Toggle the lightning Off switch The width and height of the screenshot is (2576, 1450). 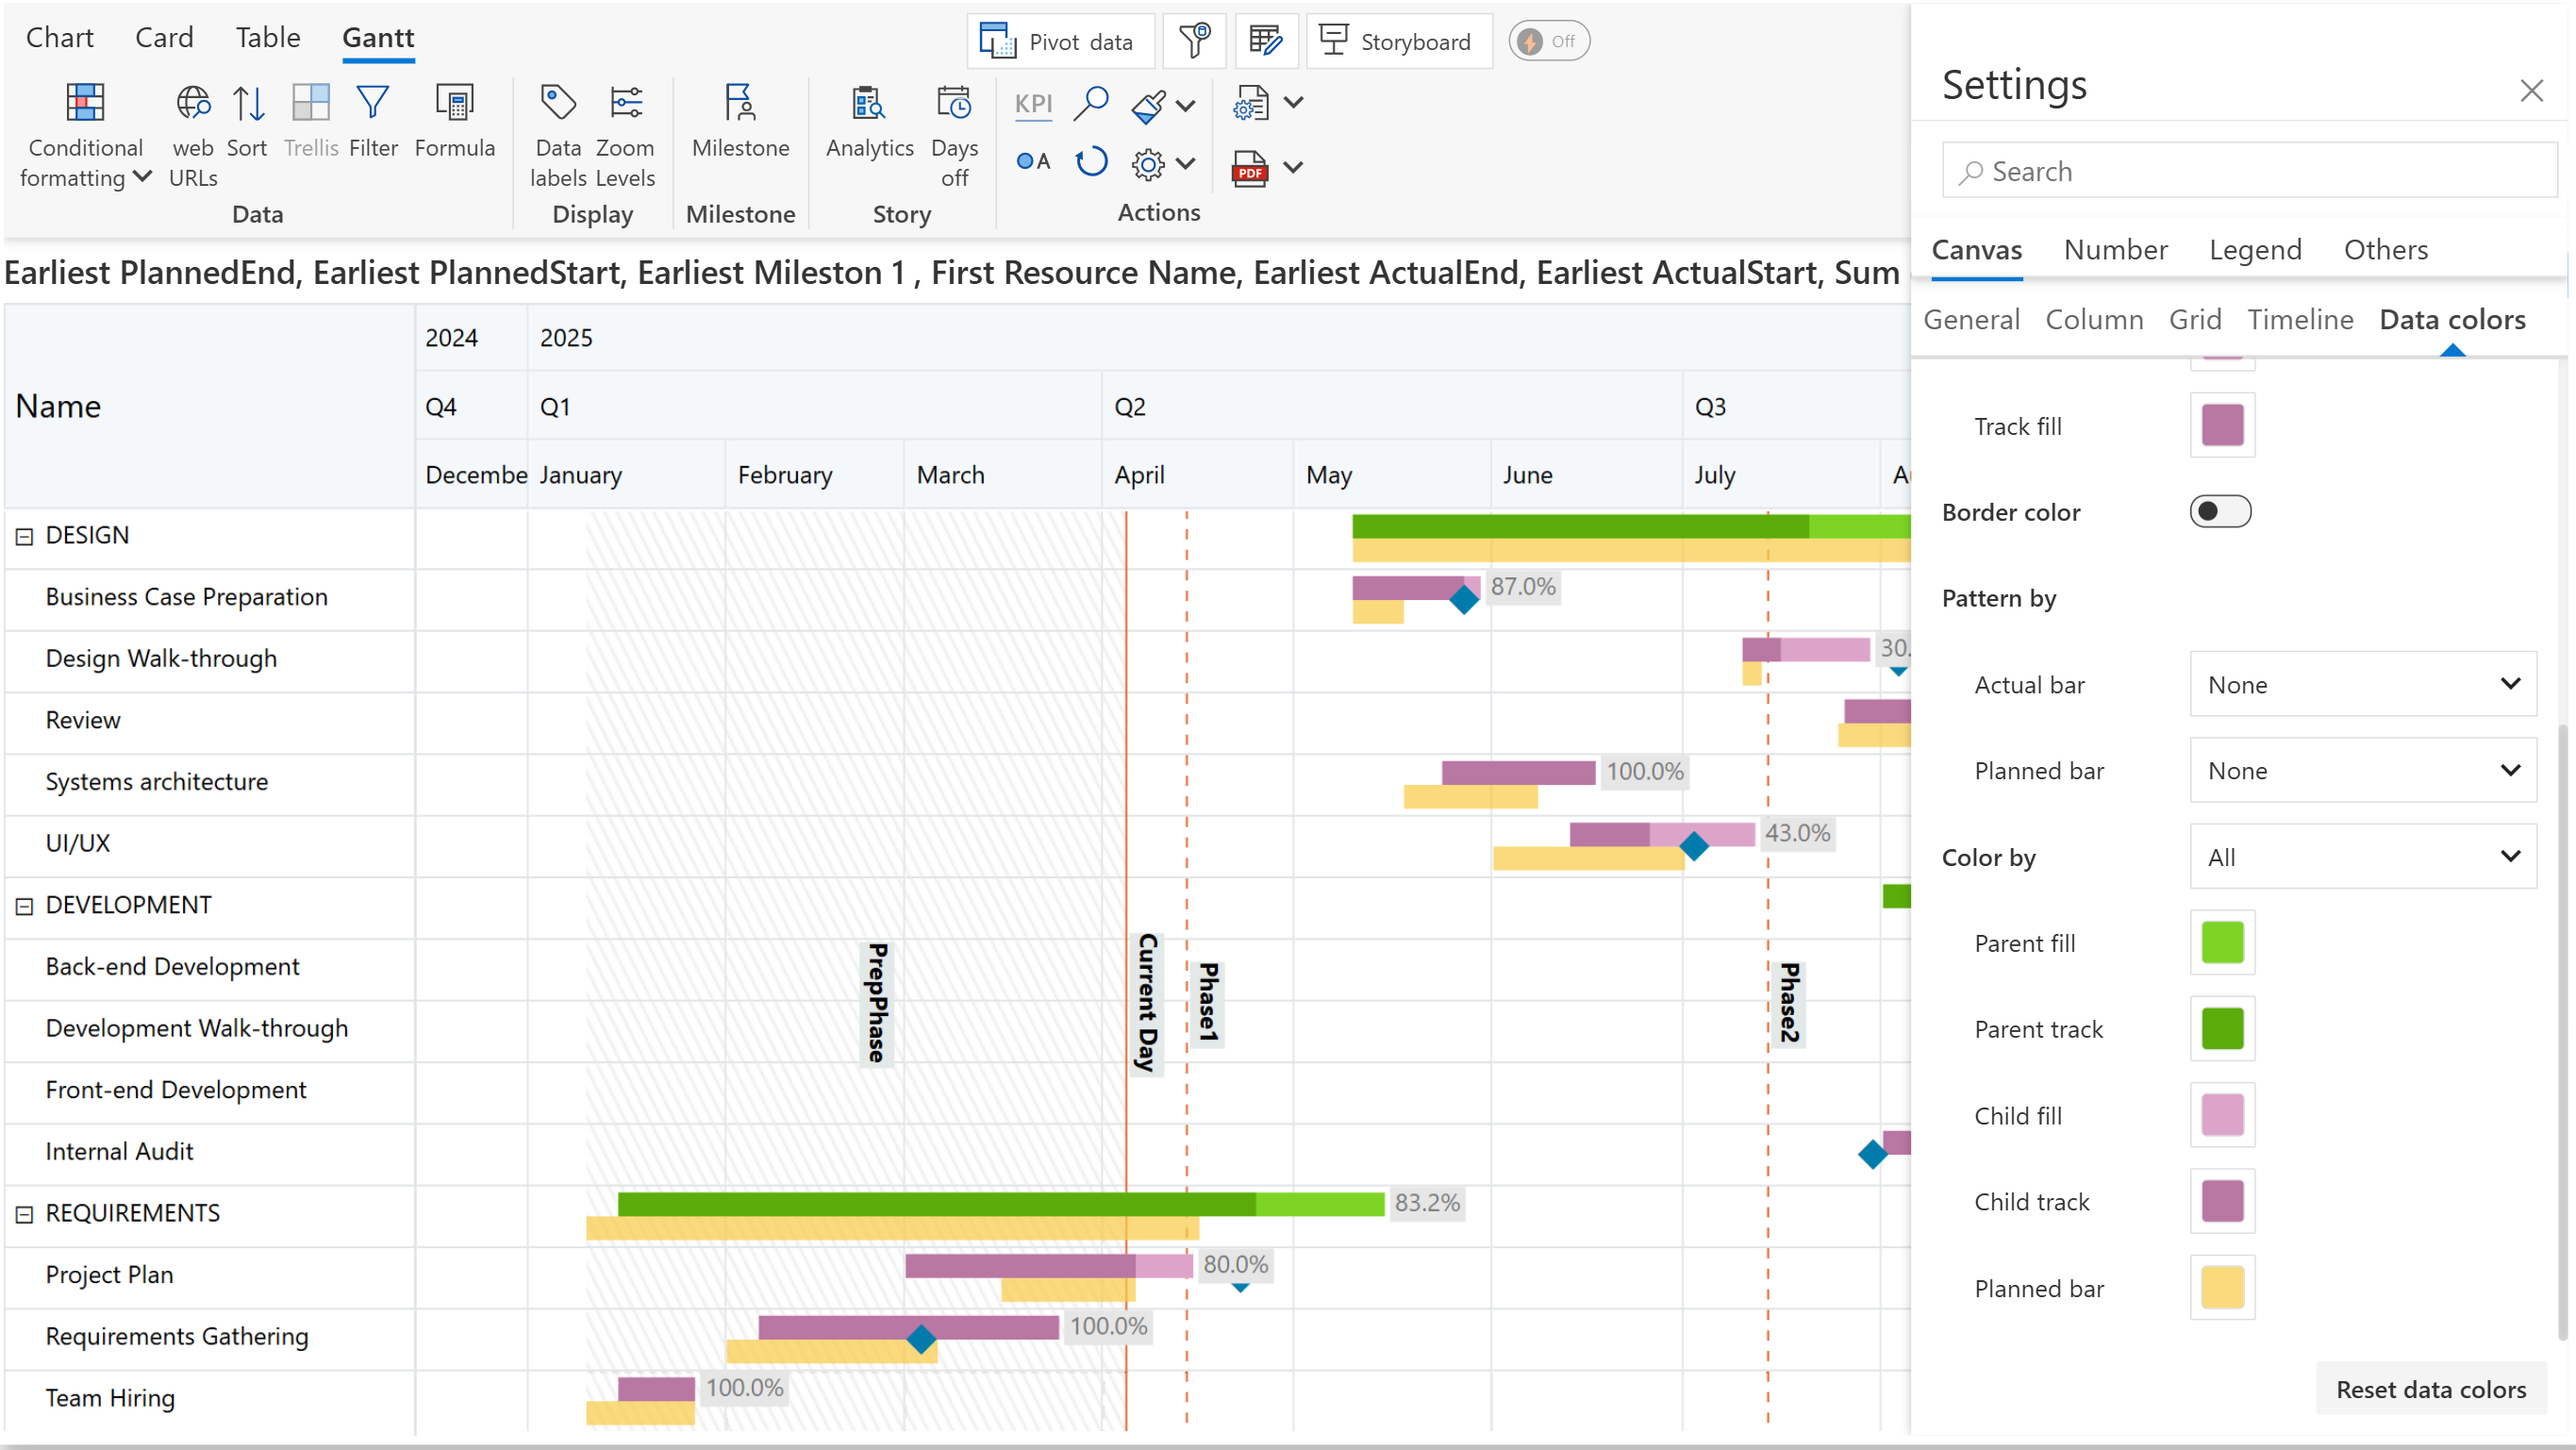pos(1548,41)
